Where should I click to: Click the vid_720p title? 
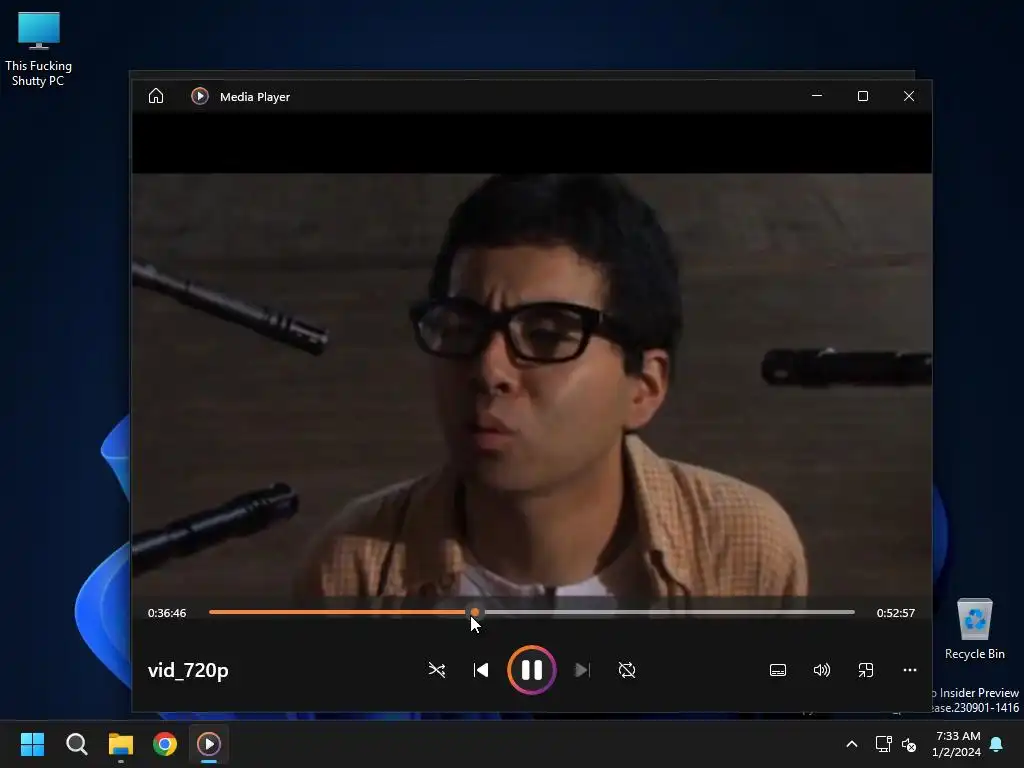point(188,671)
